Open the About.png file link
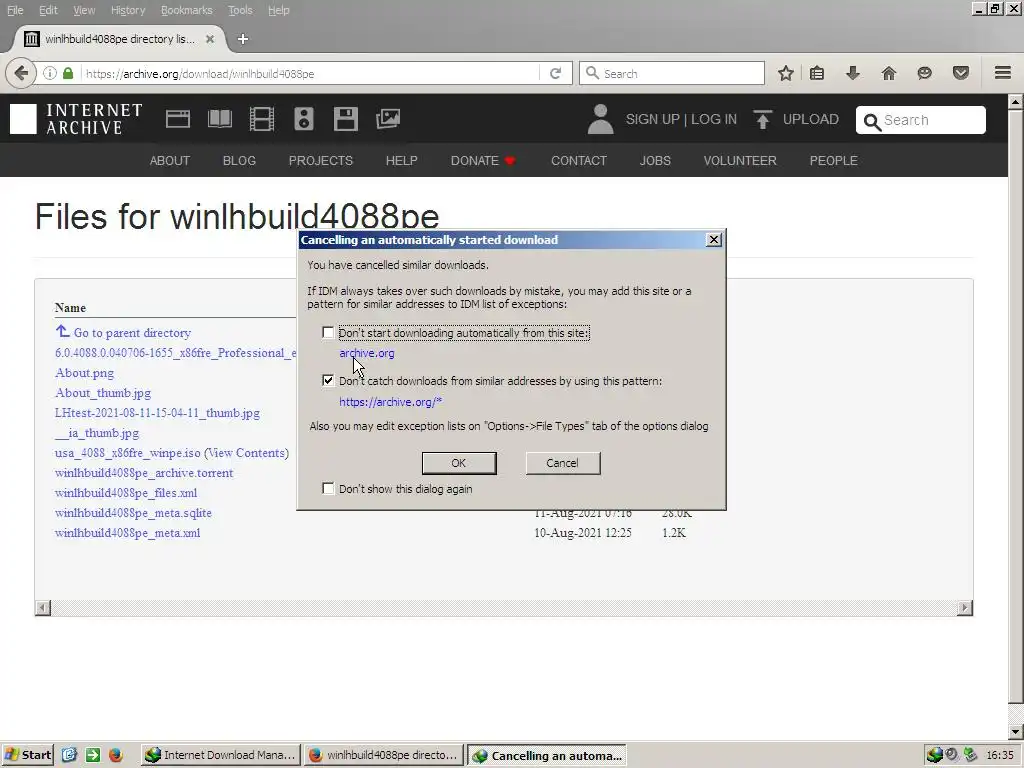The image size is (1024, 768). pos(84,373)
